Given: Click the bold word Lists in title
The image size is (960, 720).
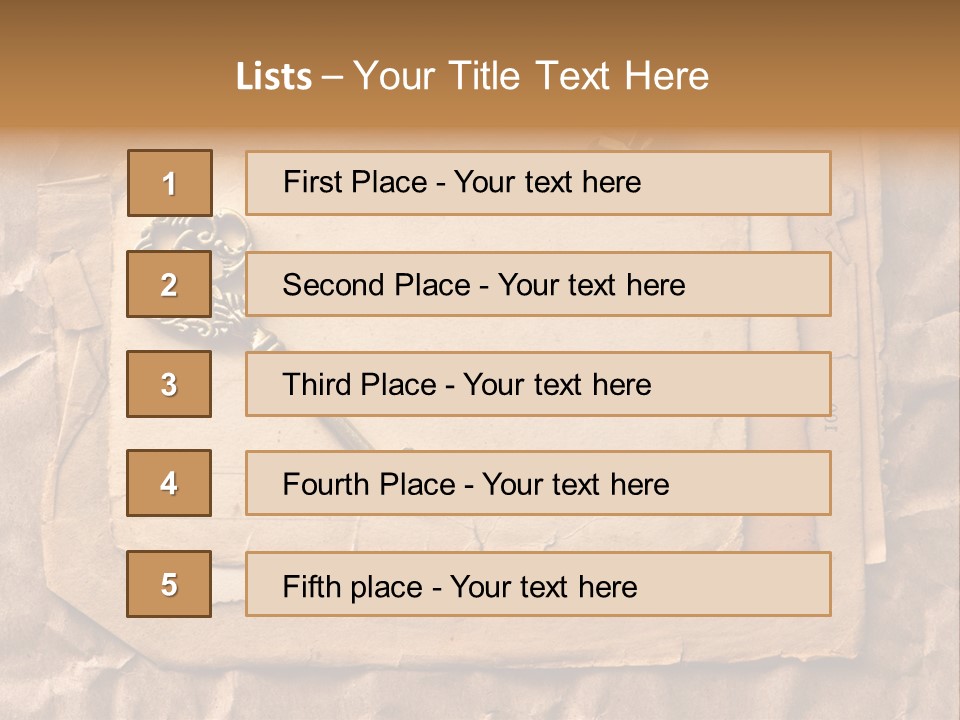Looking at the screenshot, I should click(x=274, y=77).
